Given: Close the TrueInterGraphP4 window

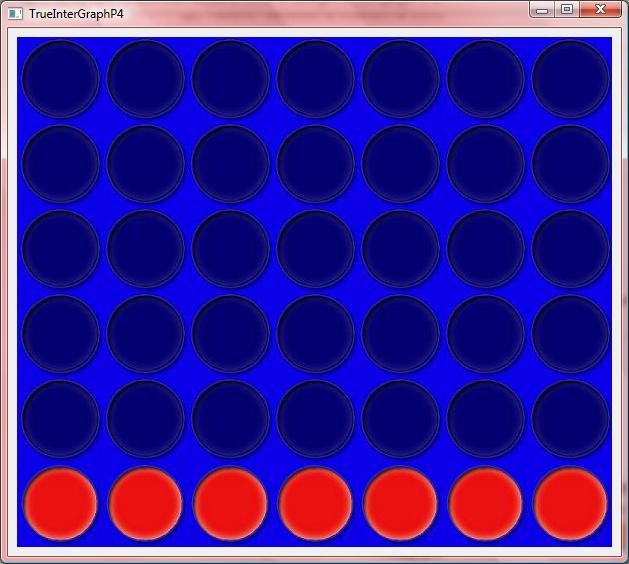Looking at the screenshot, I should coord(600,10).
